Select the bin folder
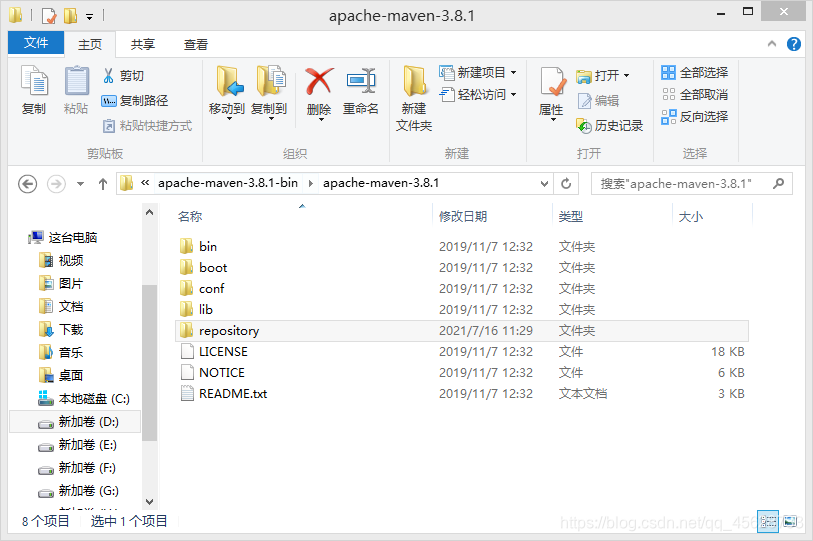The image size is (813, 541). [x=461, y=246]
